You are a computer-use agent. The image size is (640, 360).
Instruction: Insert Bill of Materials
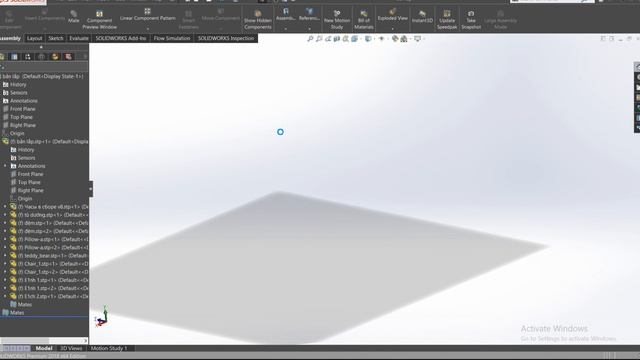[x=364, y=20]
